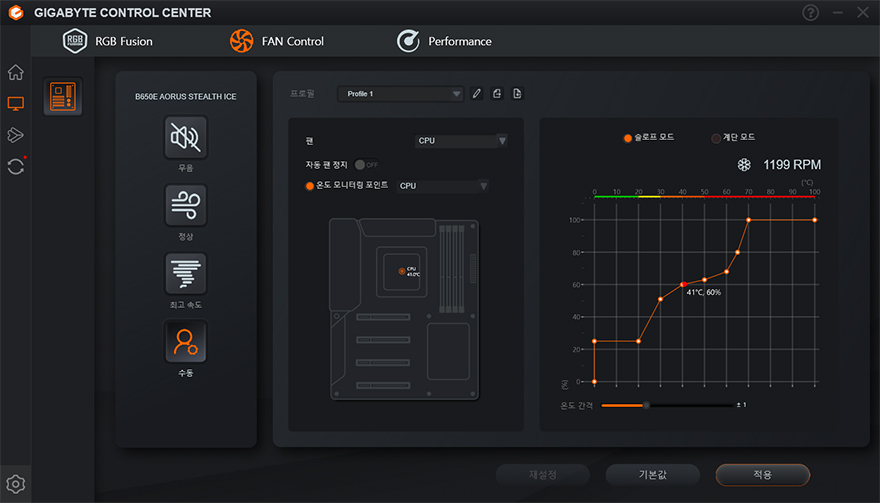This screenshot has width=880, height=503.
Task: Open the RGB Fusion tab
Action: coord(108,41)
